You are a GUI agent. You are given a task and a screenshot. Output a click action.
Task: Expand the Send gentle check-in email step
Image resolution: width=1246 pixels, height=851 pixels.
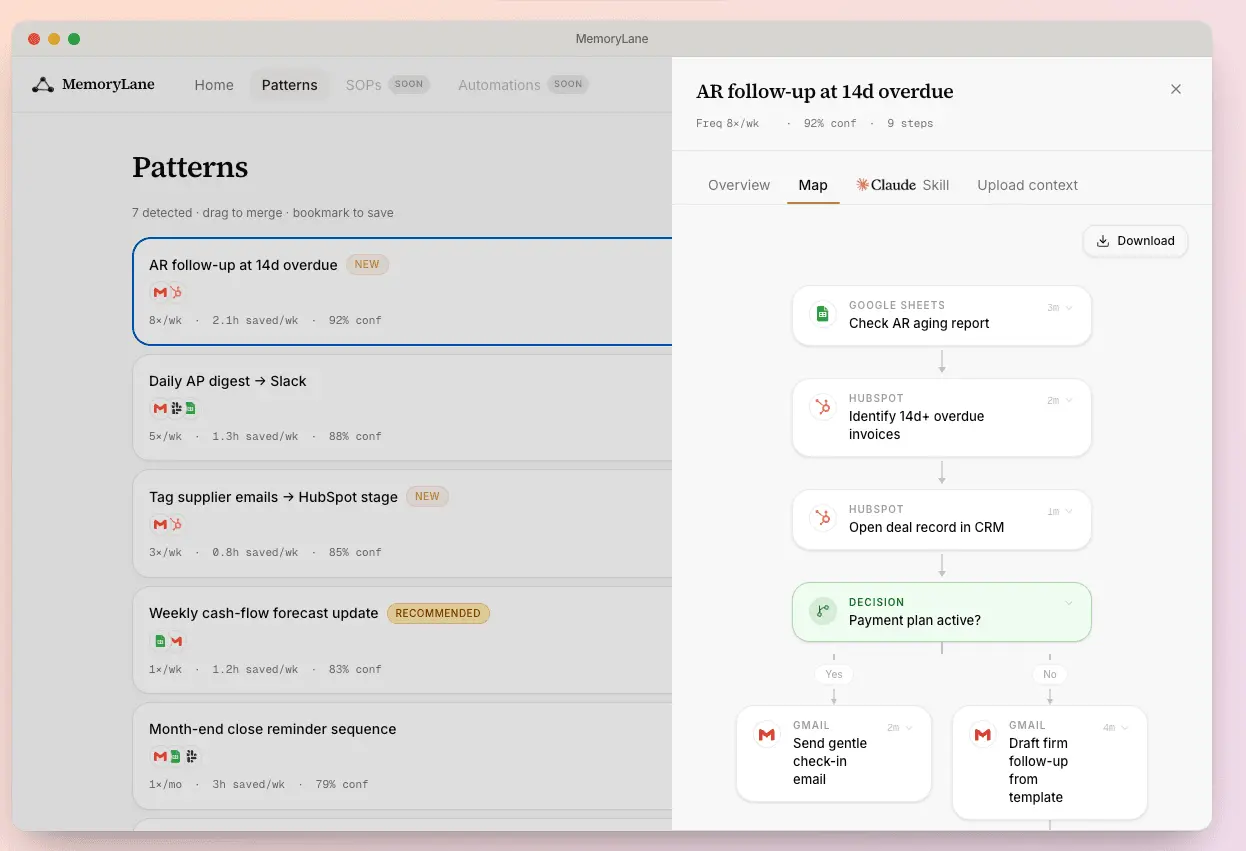(909, 728)
